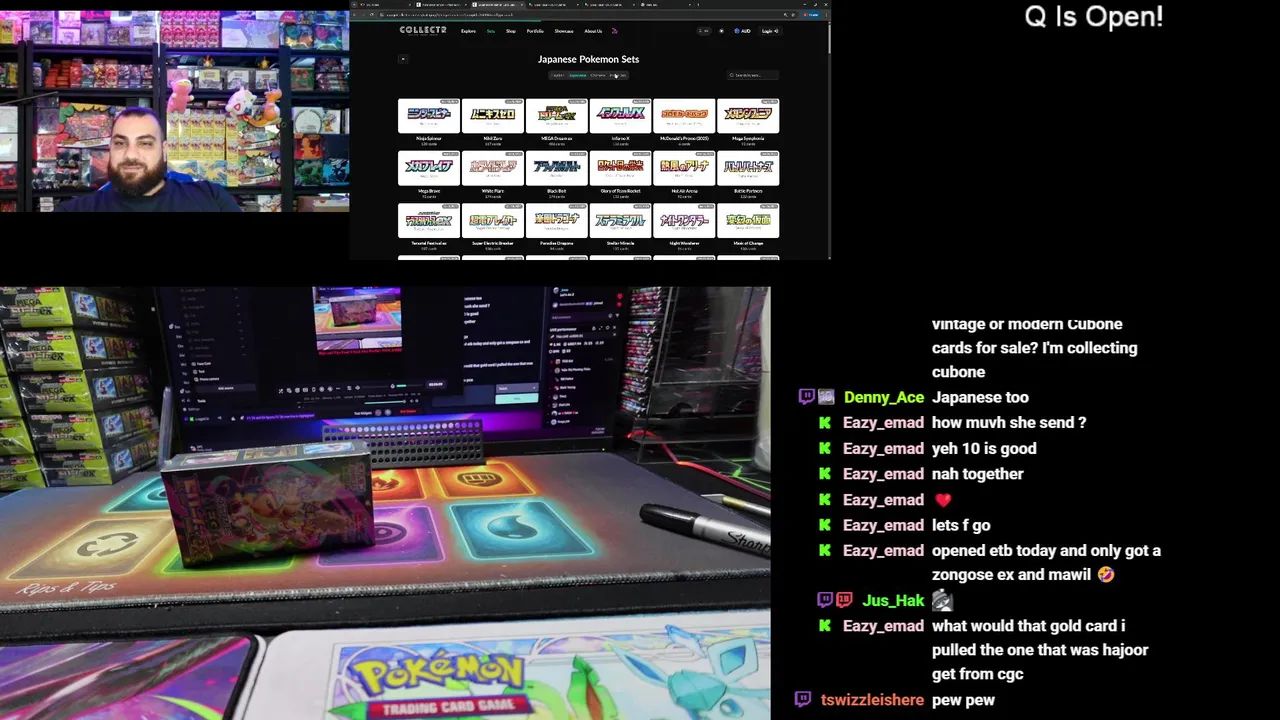The width and height of the screenshot is (1280, 720).
Task: Click the browser reload button
Action: point(372,15)
